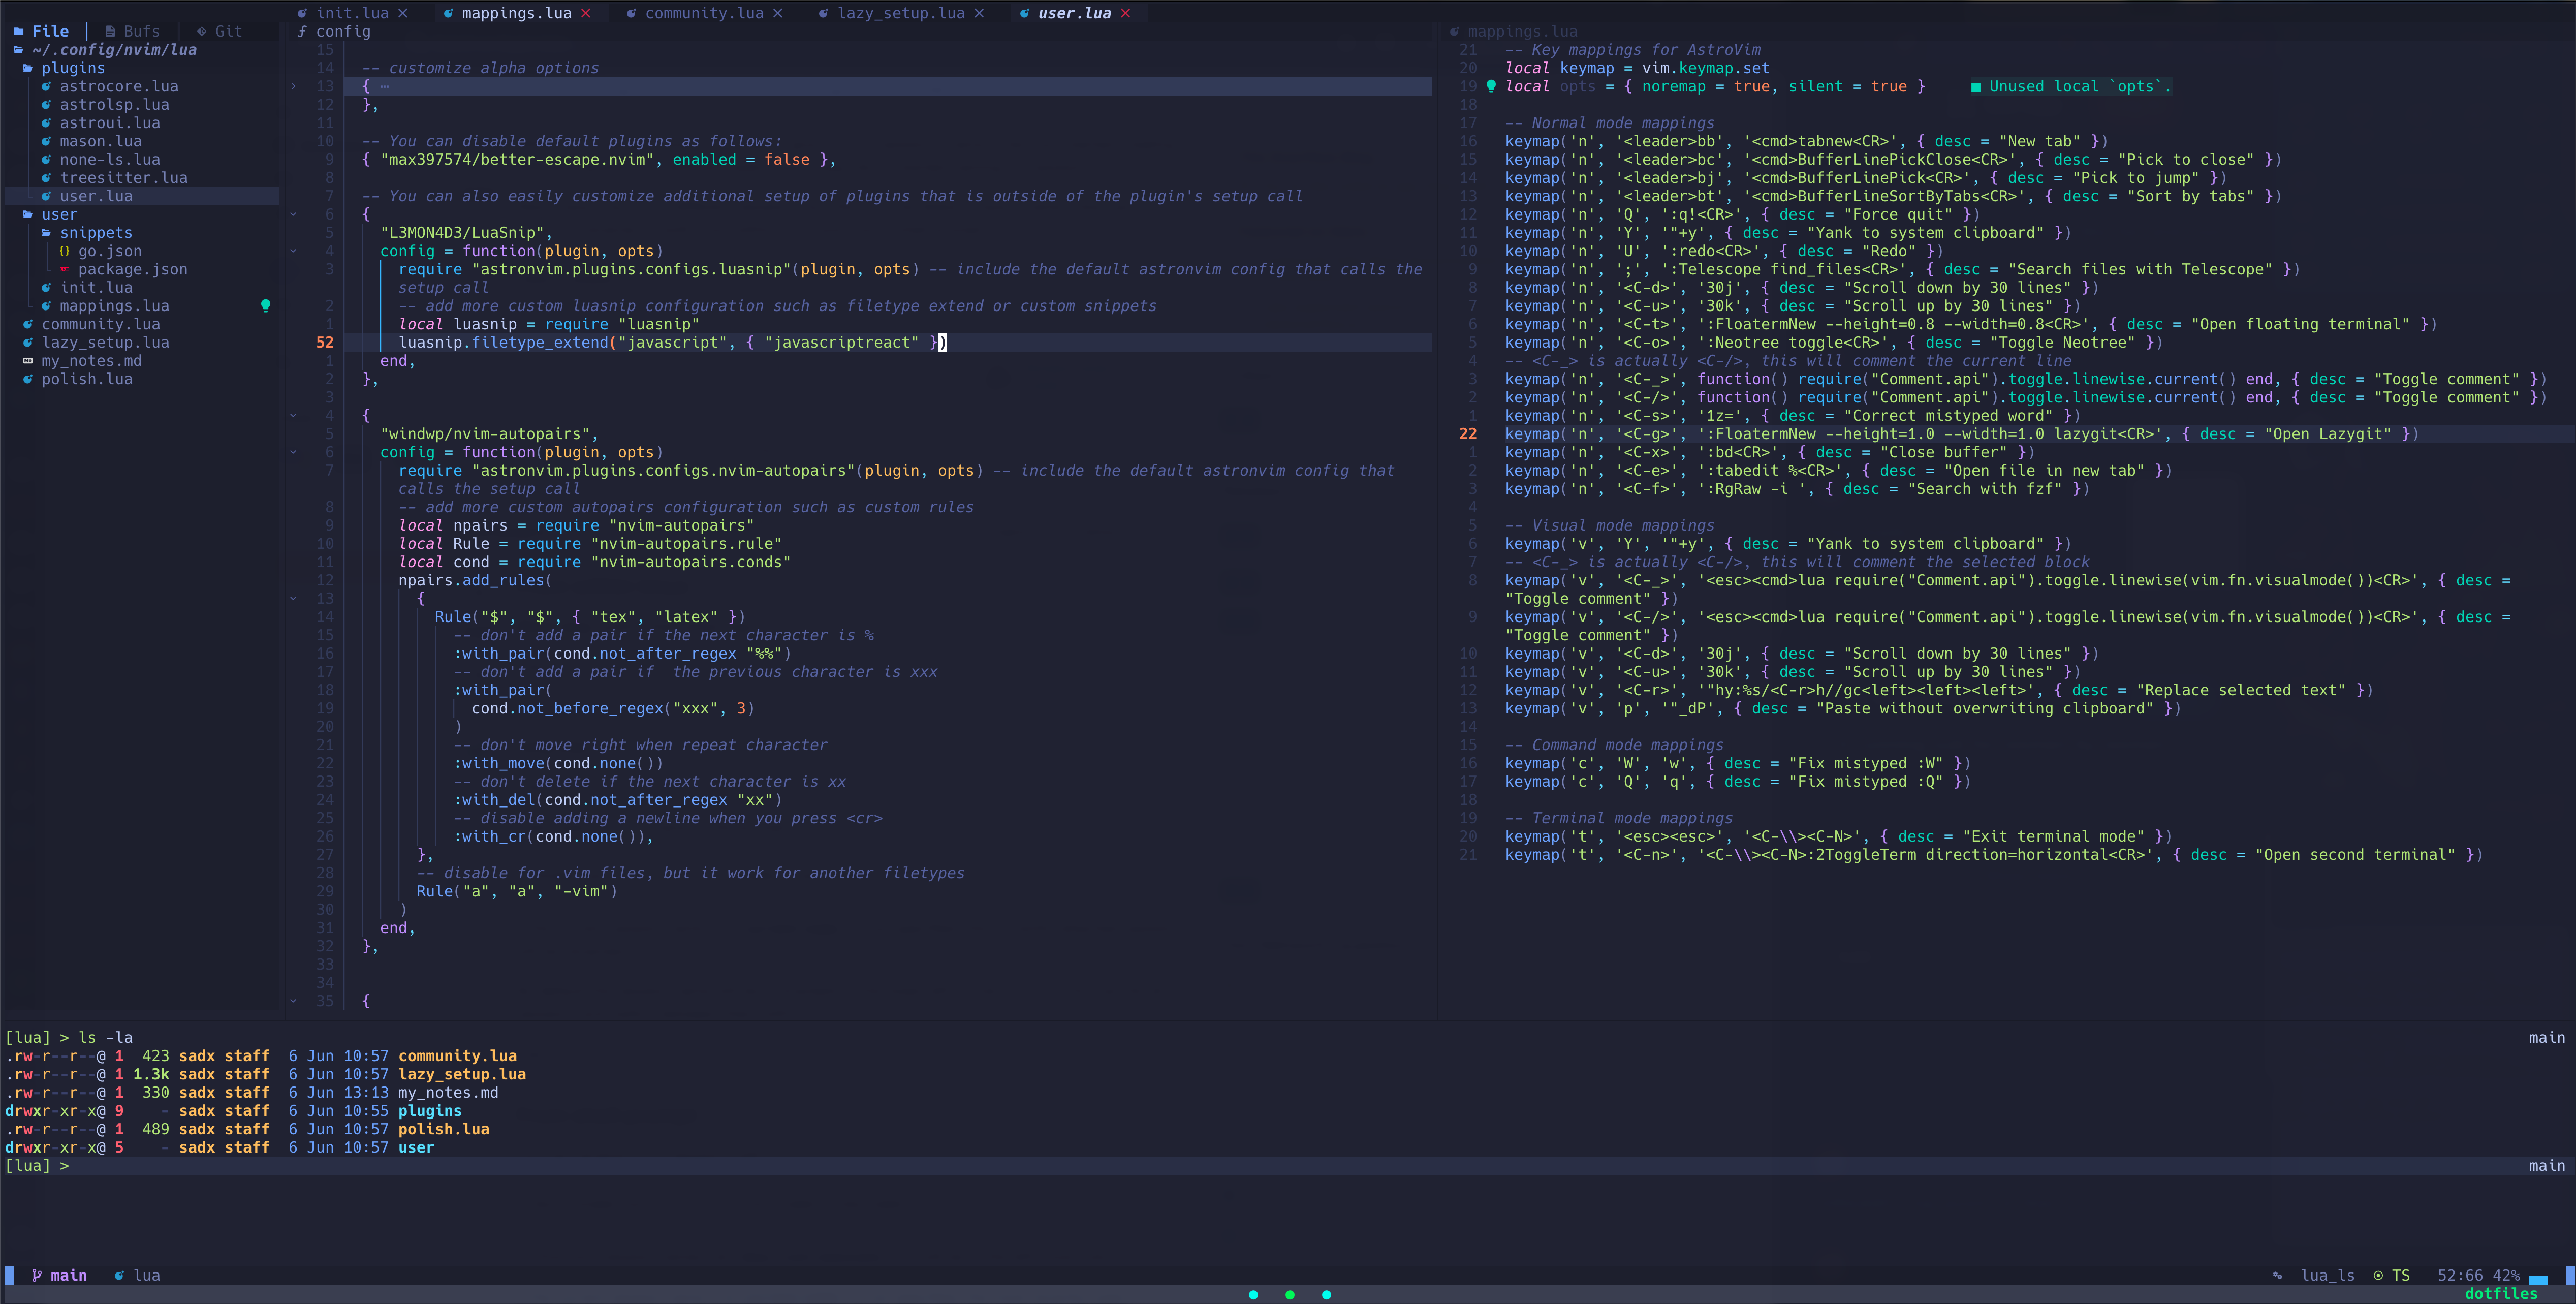This screenshot has width=2576, height=1304.
Task: Click the 'dotfiles' tmux session label
Action: click(x=2501, y=1294)
